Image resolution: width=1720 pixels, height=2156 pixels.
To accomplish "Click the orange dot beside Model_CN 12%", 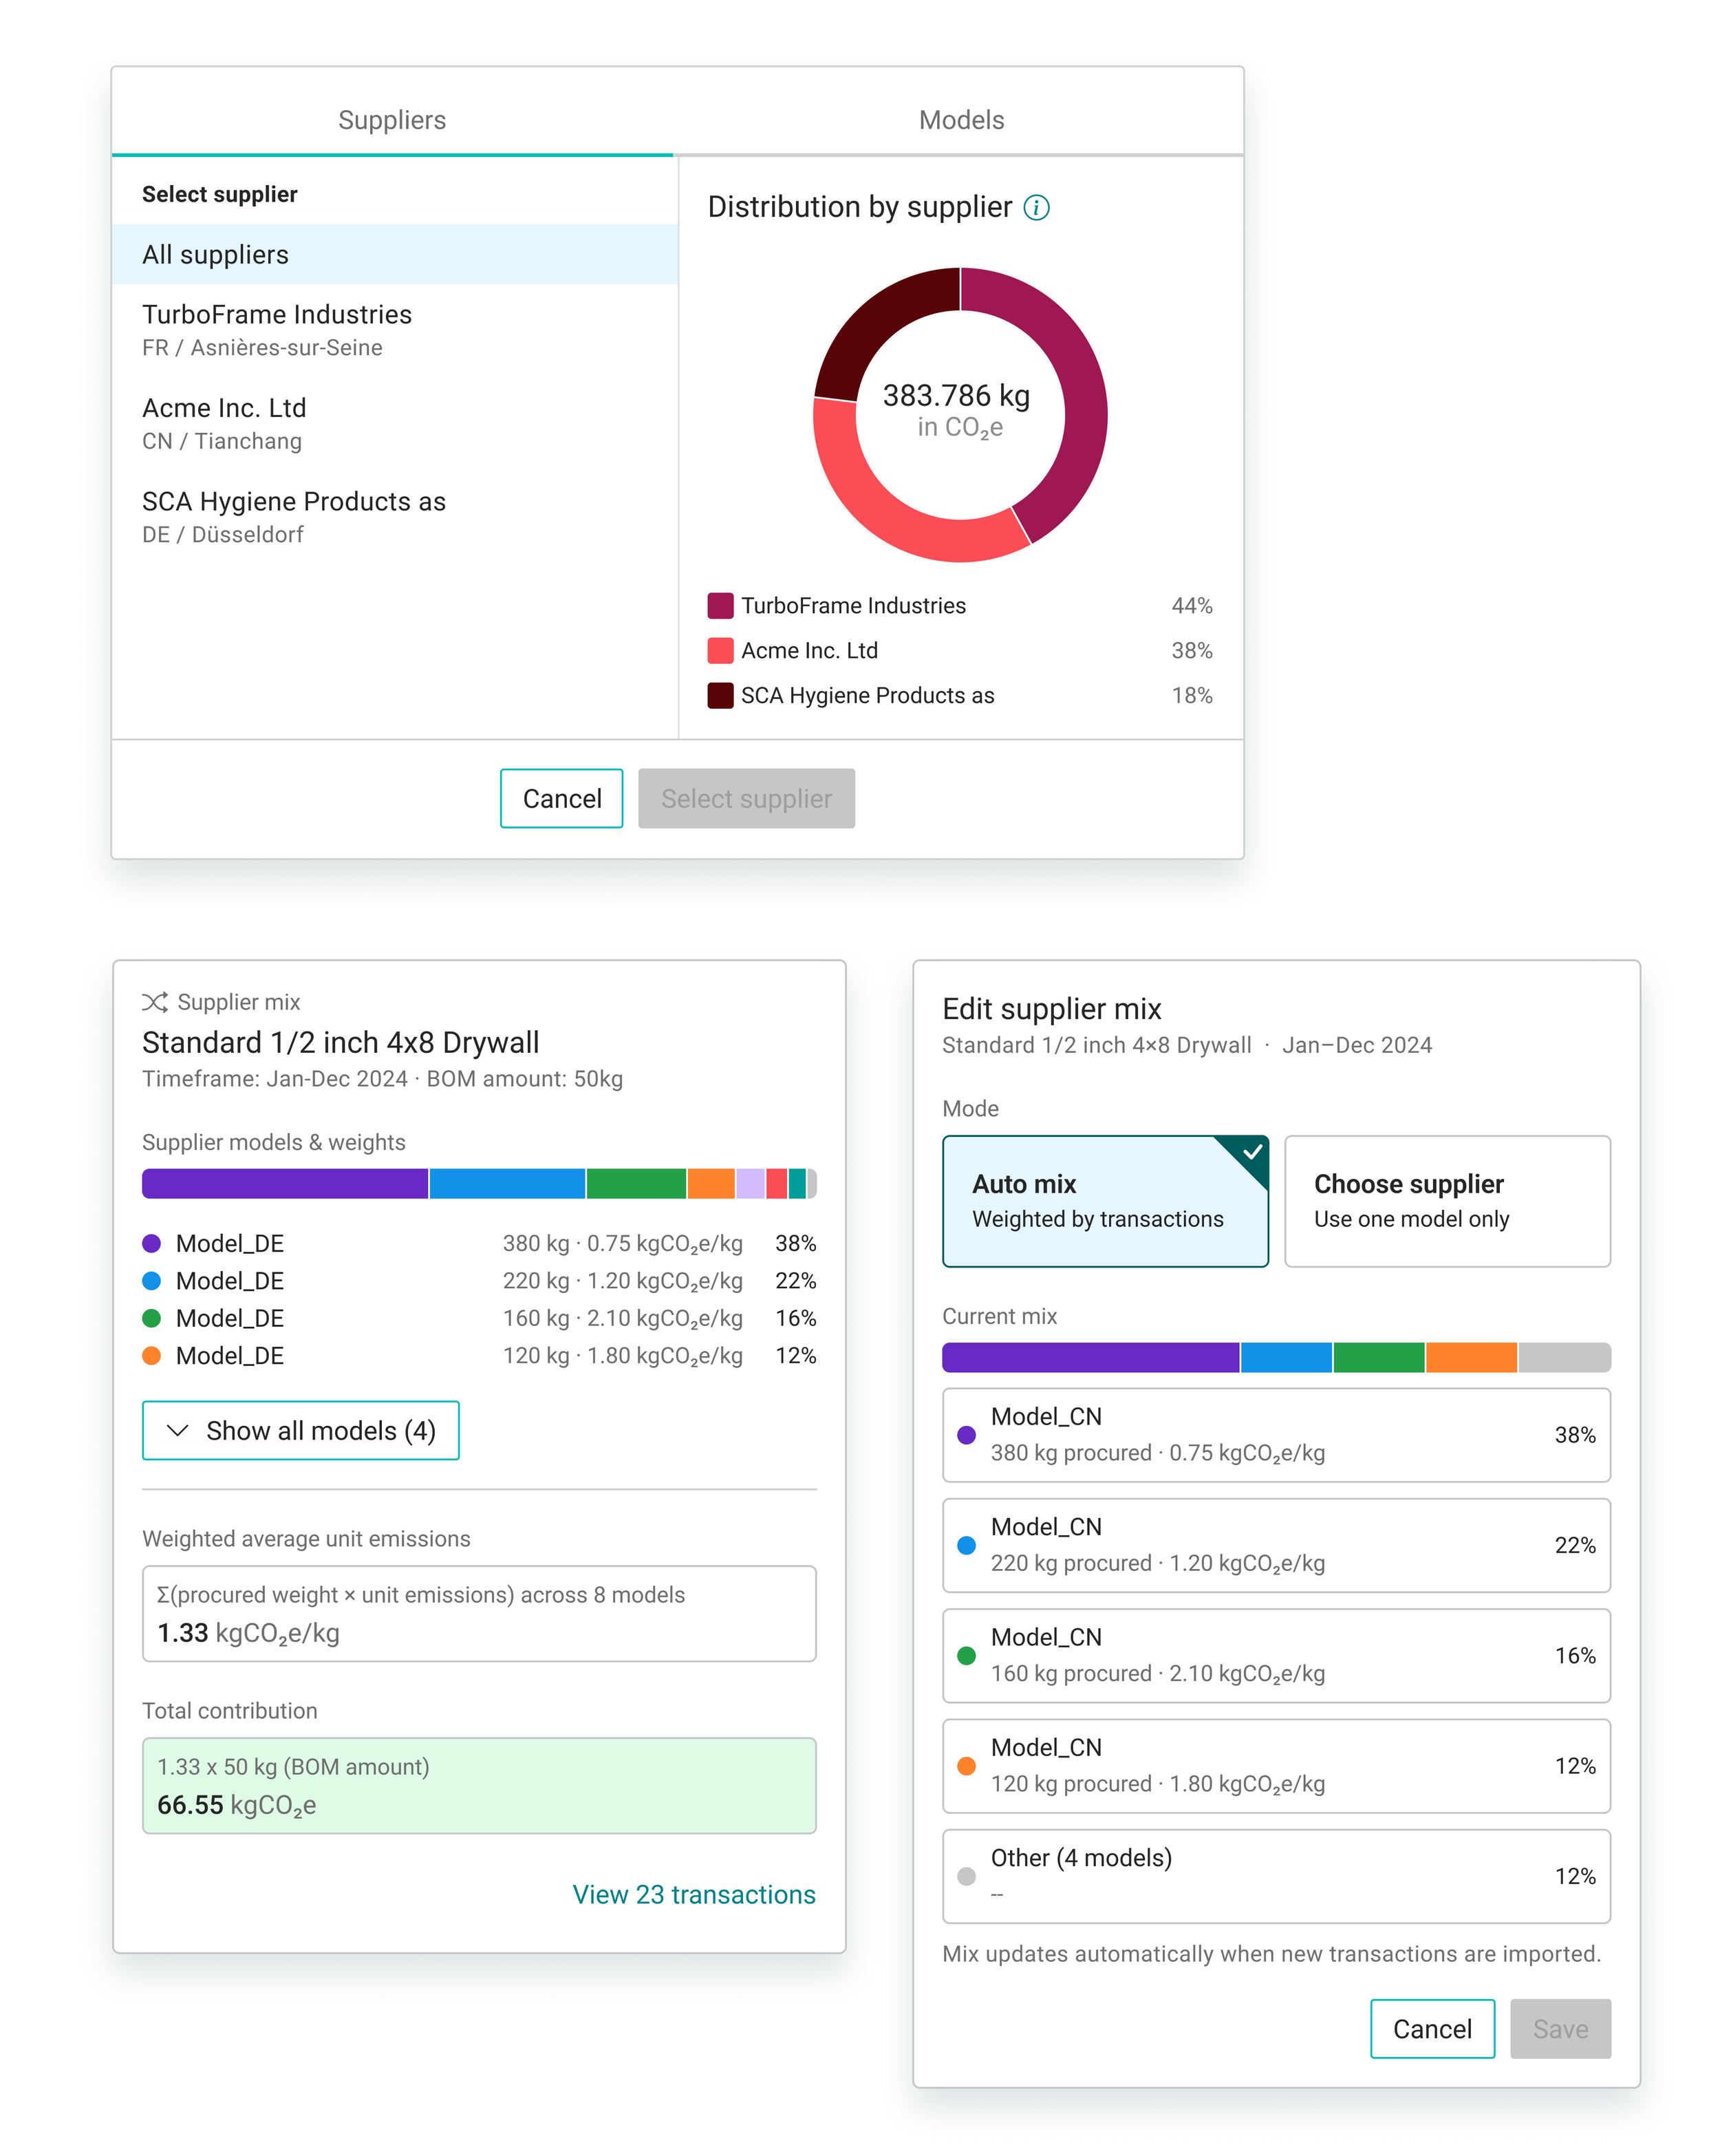I will tap(966, 1766).
